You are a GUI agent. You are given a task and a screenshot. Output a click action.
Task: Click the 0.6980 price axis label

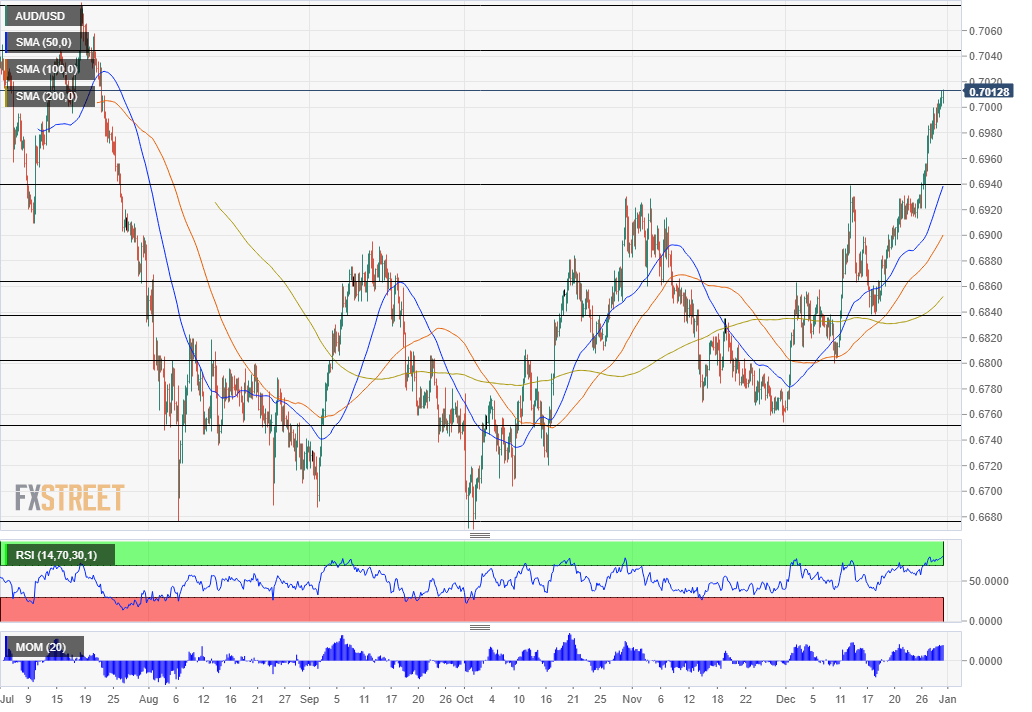985,133
